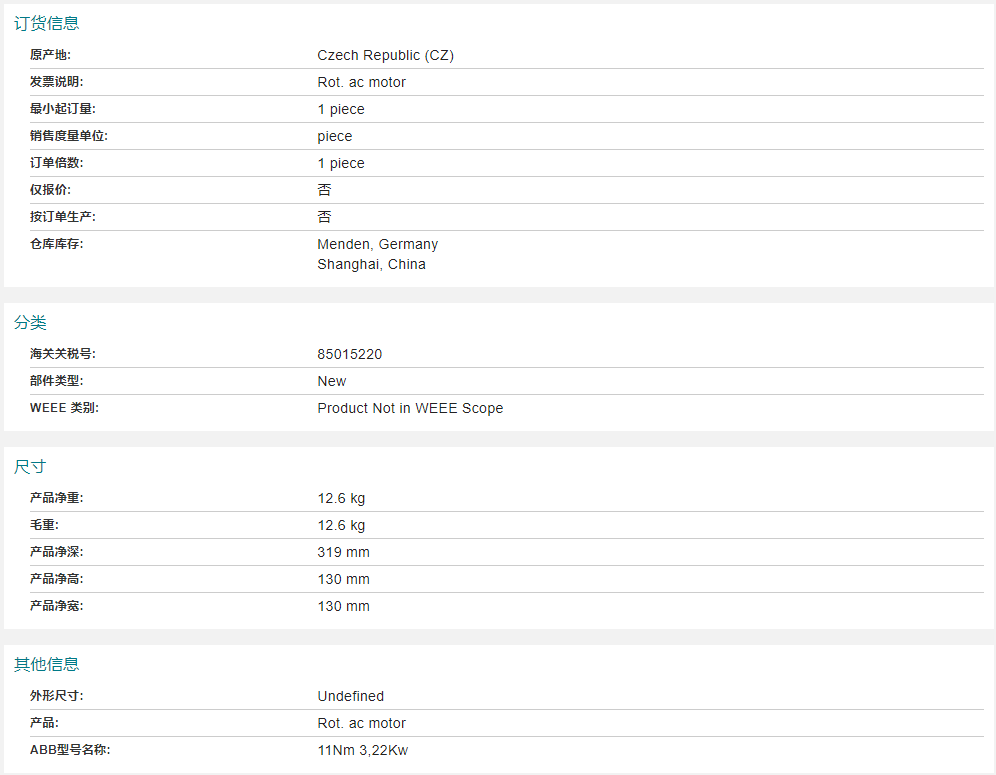Image resolution: width=996 pixels, height=775 pixels.
Task: Click the 尺寸 section heading
Action: (x=30, y=467)
